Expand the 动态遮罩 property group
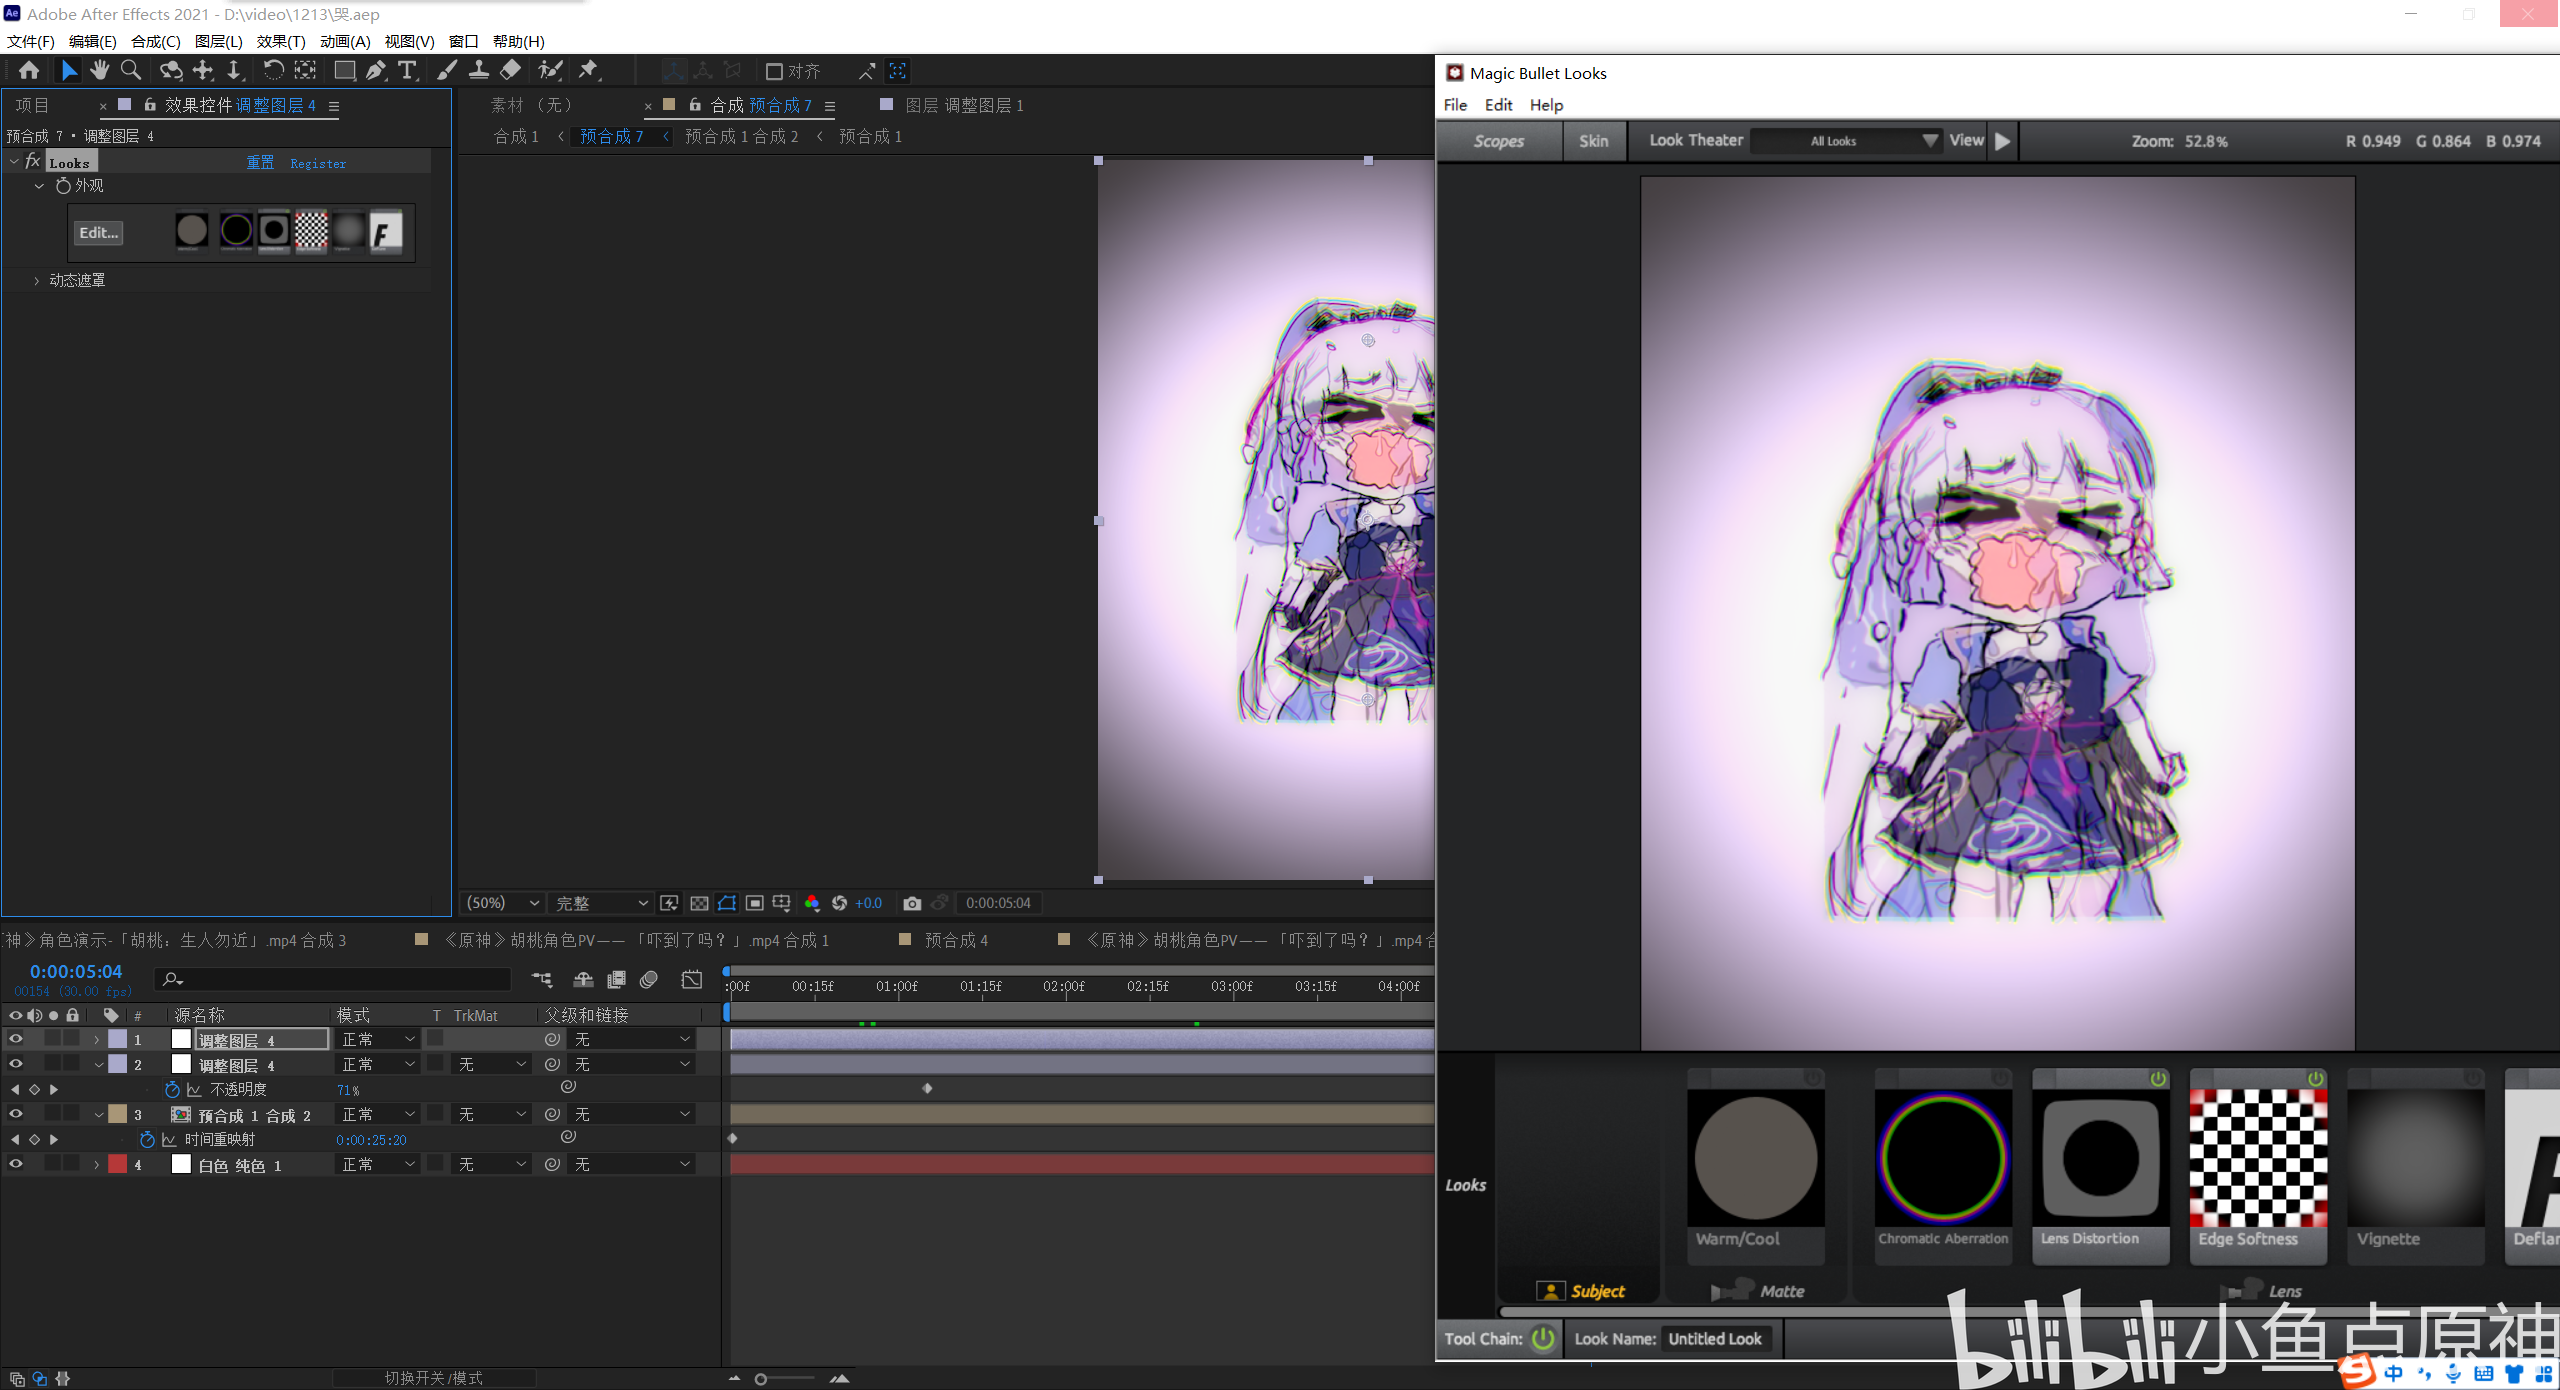Viewport: 2560px width, 1390px height. pos(37,281)
